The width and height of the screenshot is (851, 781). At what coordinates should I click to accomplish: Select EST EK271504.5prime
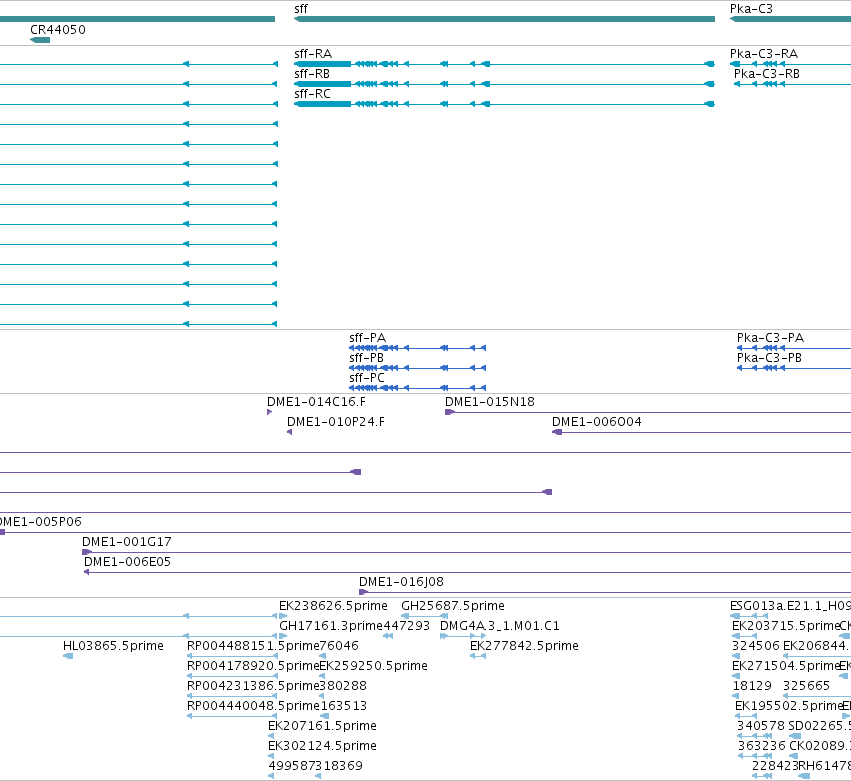pos(785,666)
